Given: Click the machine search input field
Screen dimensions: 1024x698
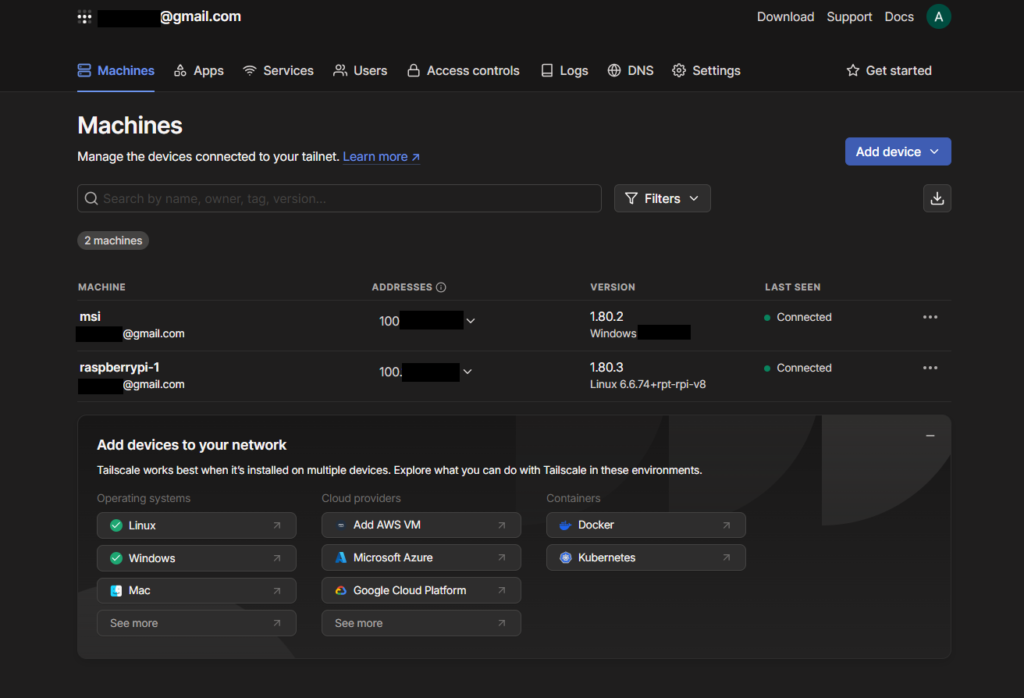Looking at the screenshot, I should coord(340,199).
